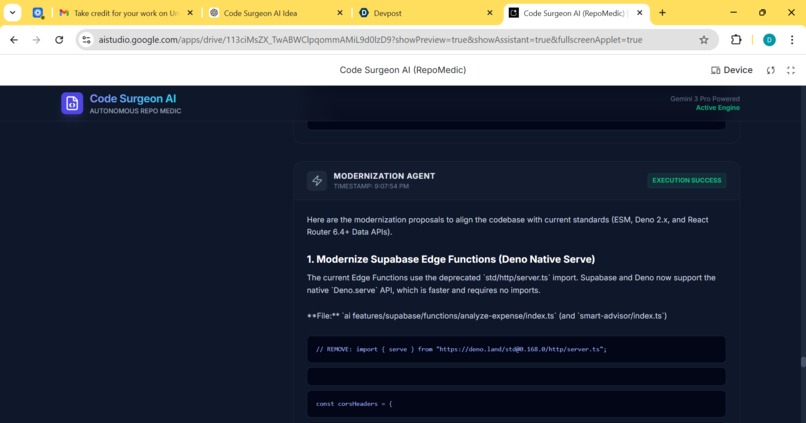Screen dimensions: 806x423
Task: Open the Chrome three-dot menu
Action: click(792, 40)
